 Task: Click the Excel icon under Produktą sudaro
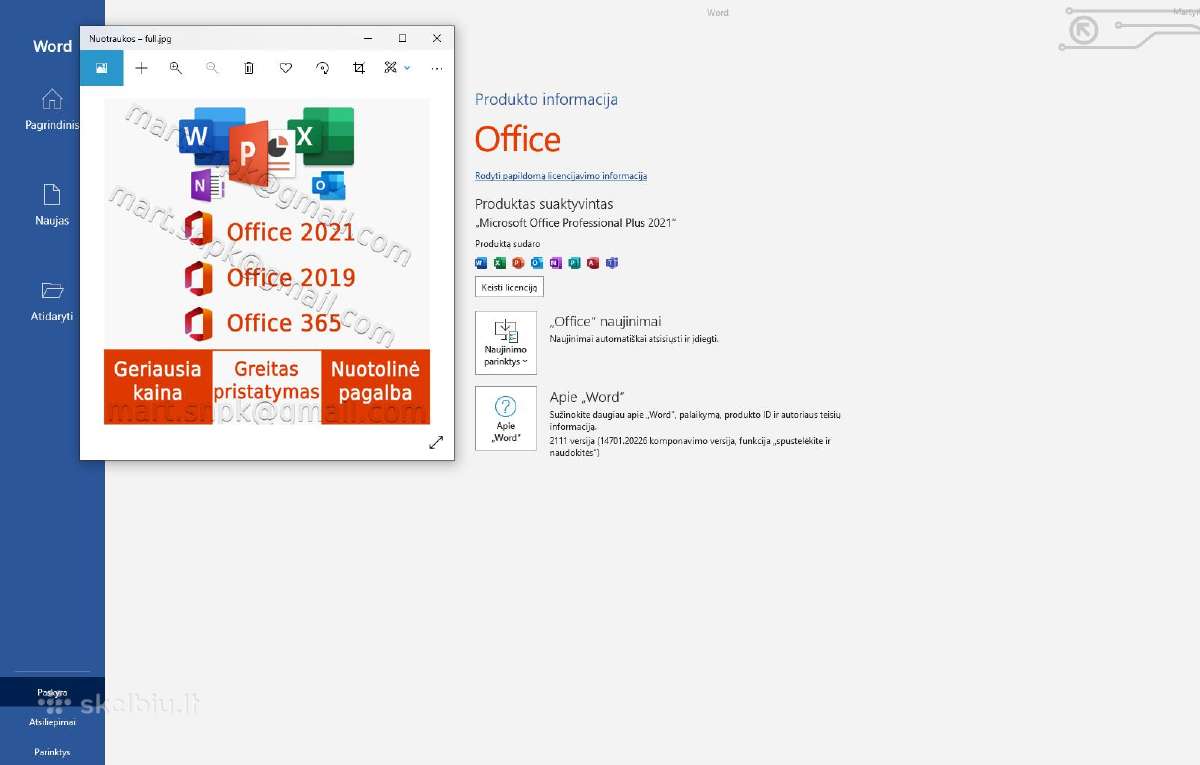point(499,263)
